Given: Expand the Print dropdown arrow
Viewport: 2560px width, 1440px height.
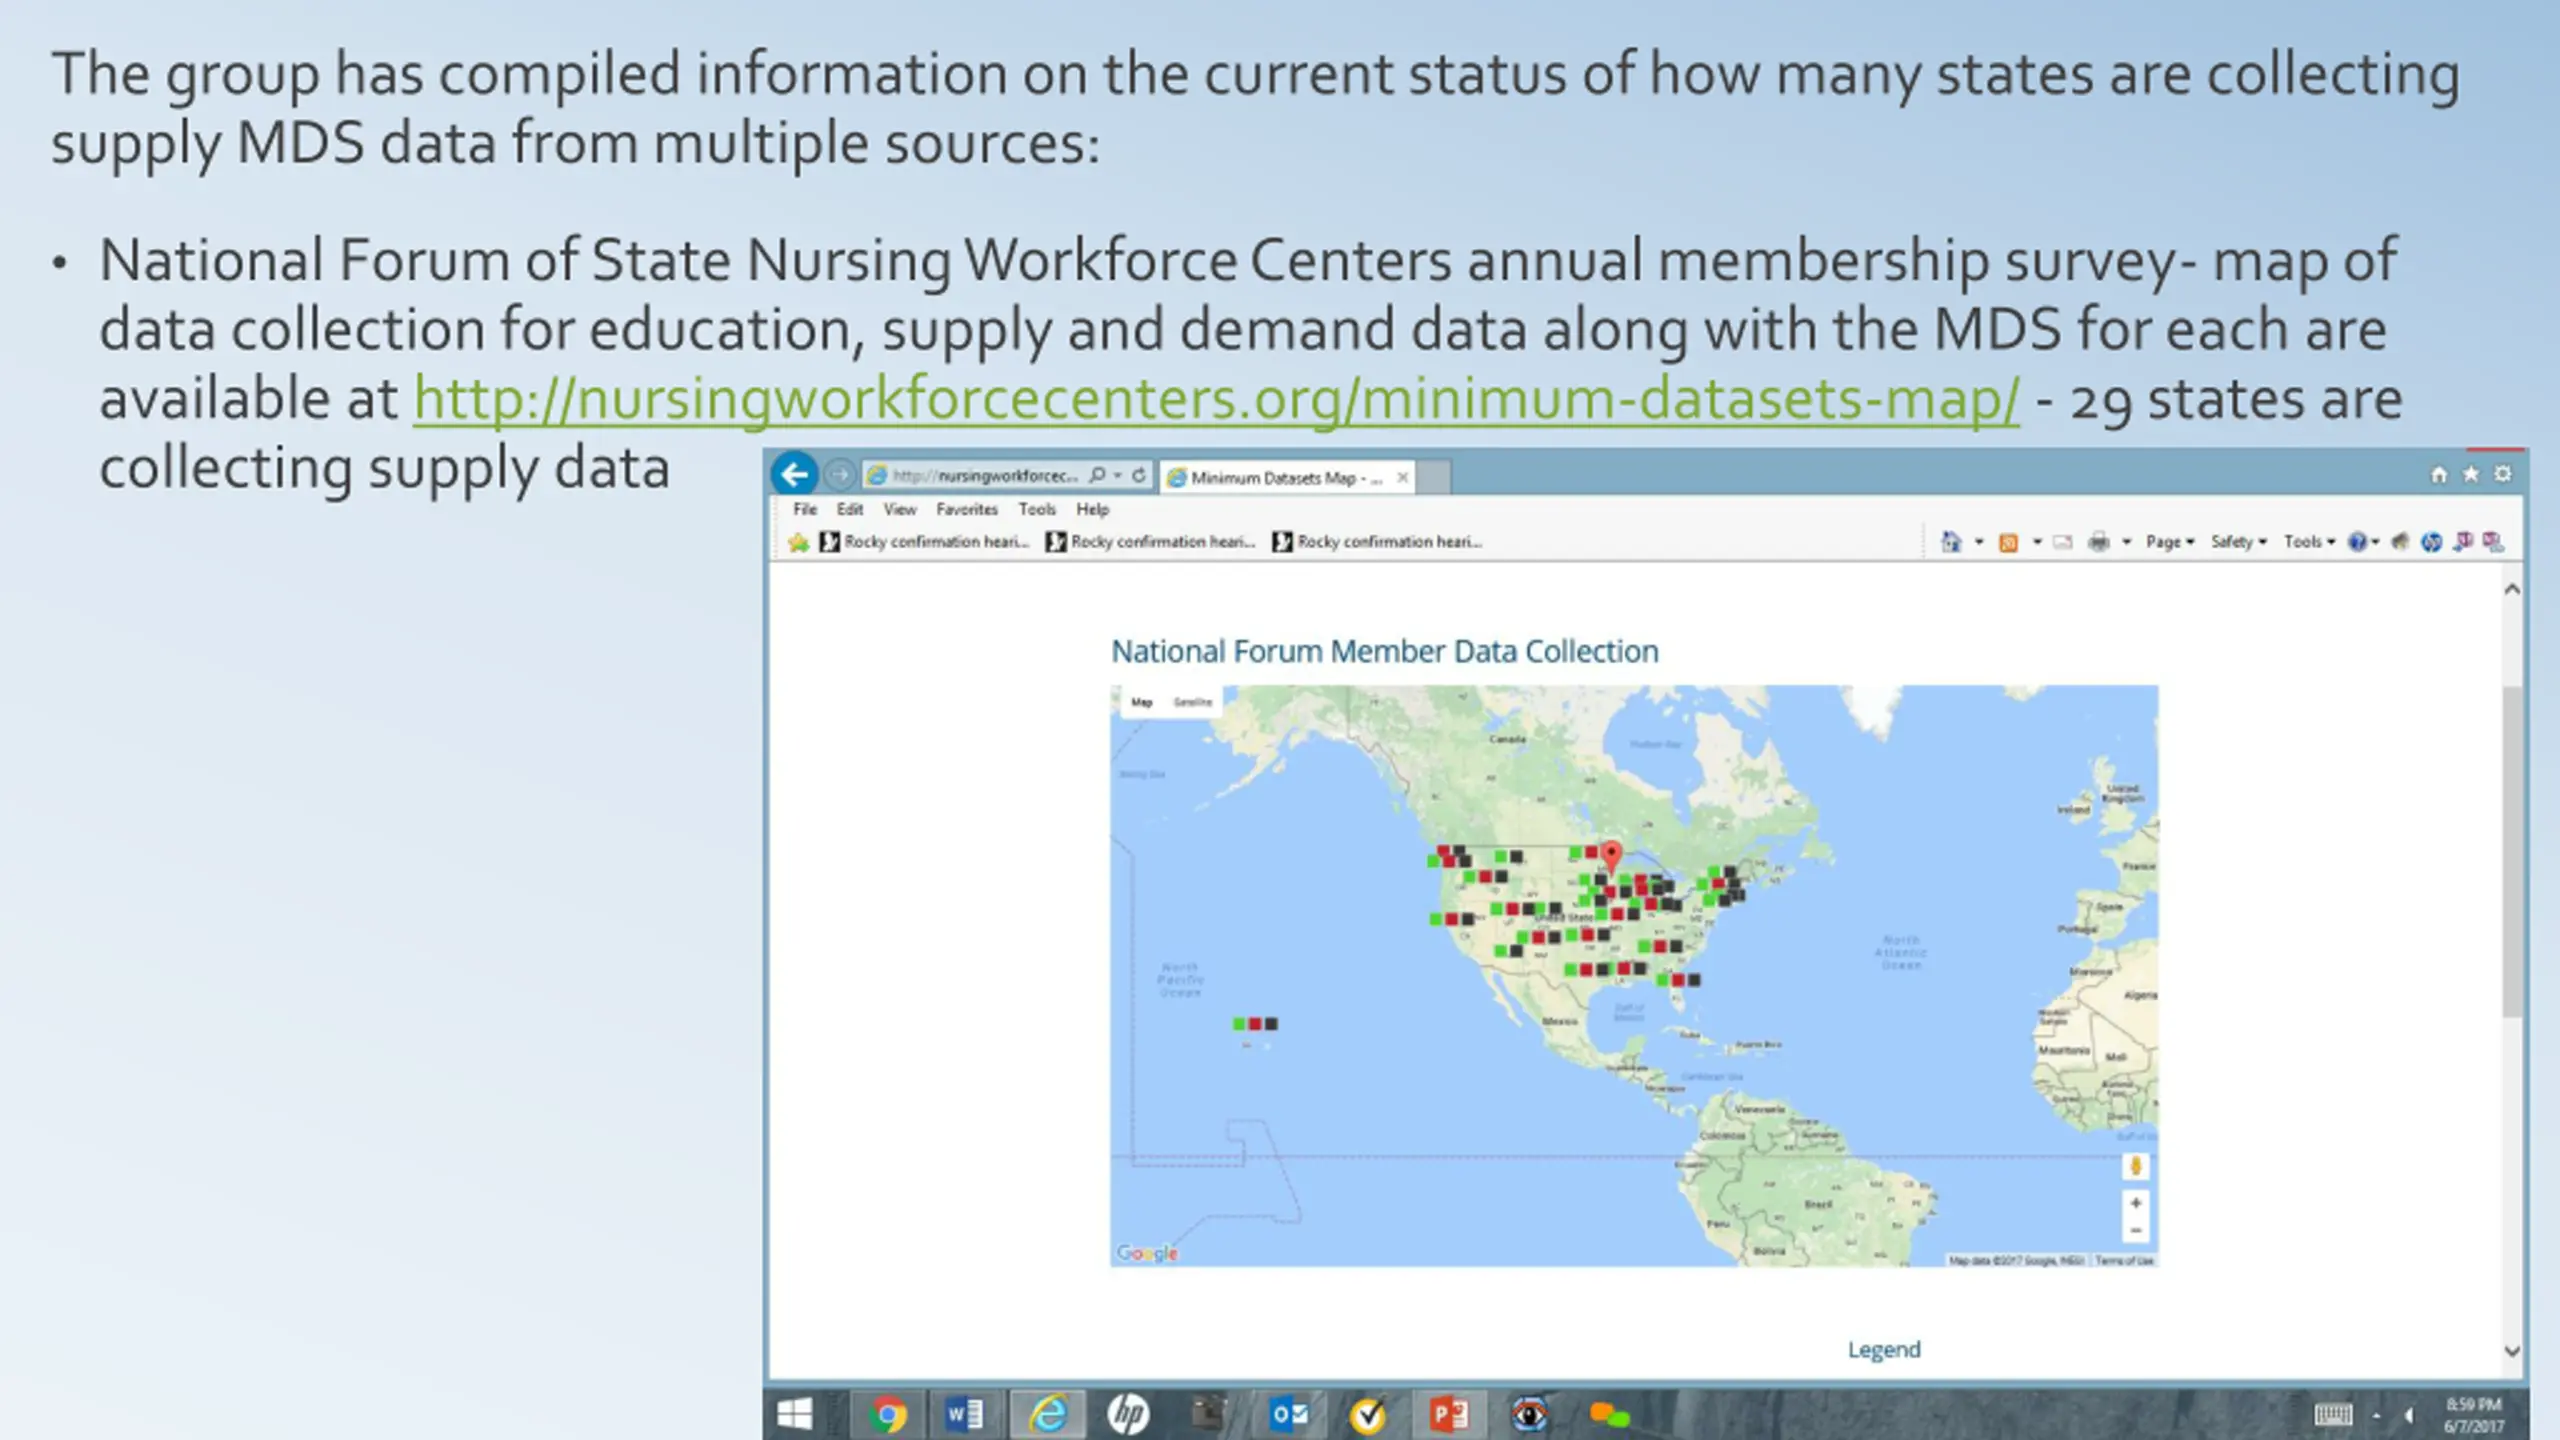Looking at the screenshot, I should 2127,542.
